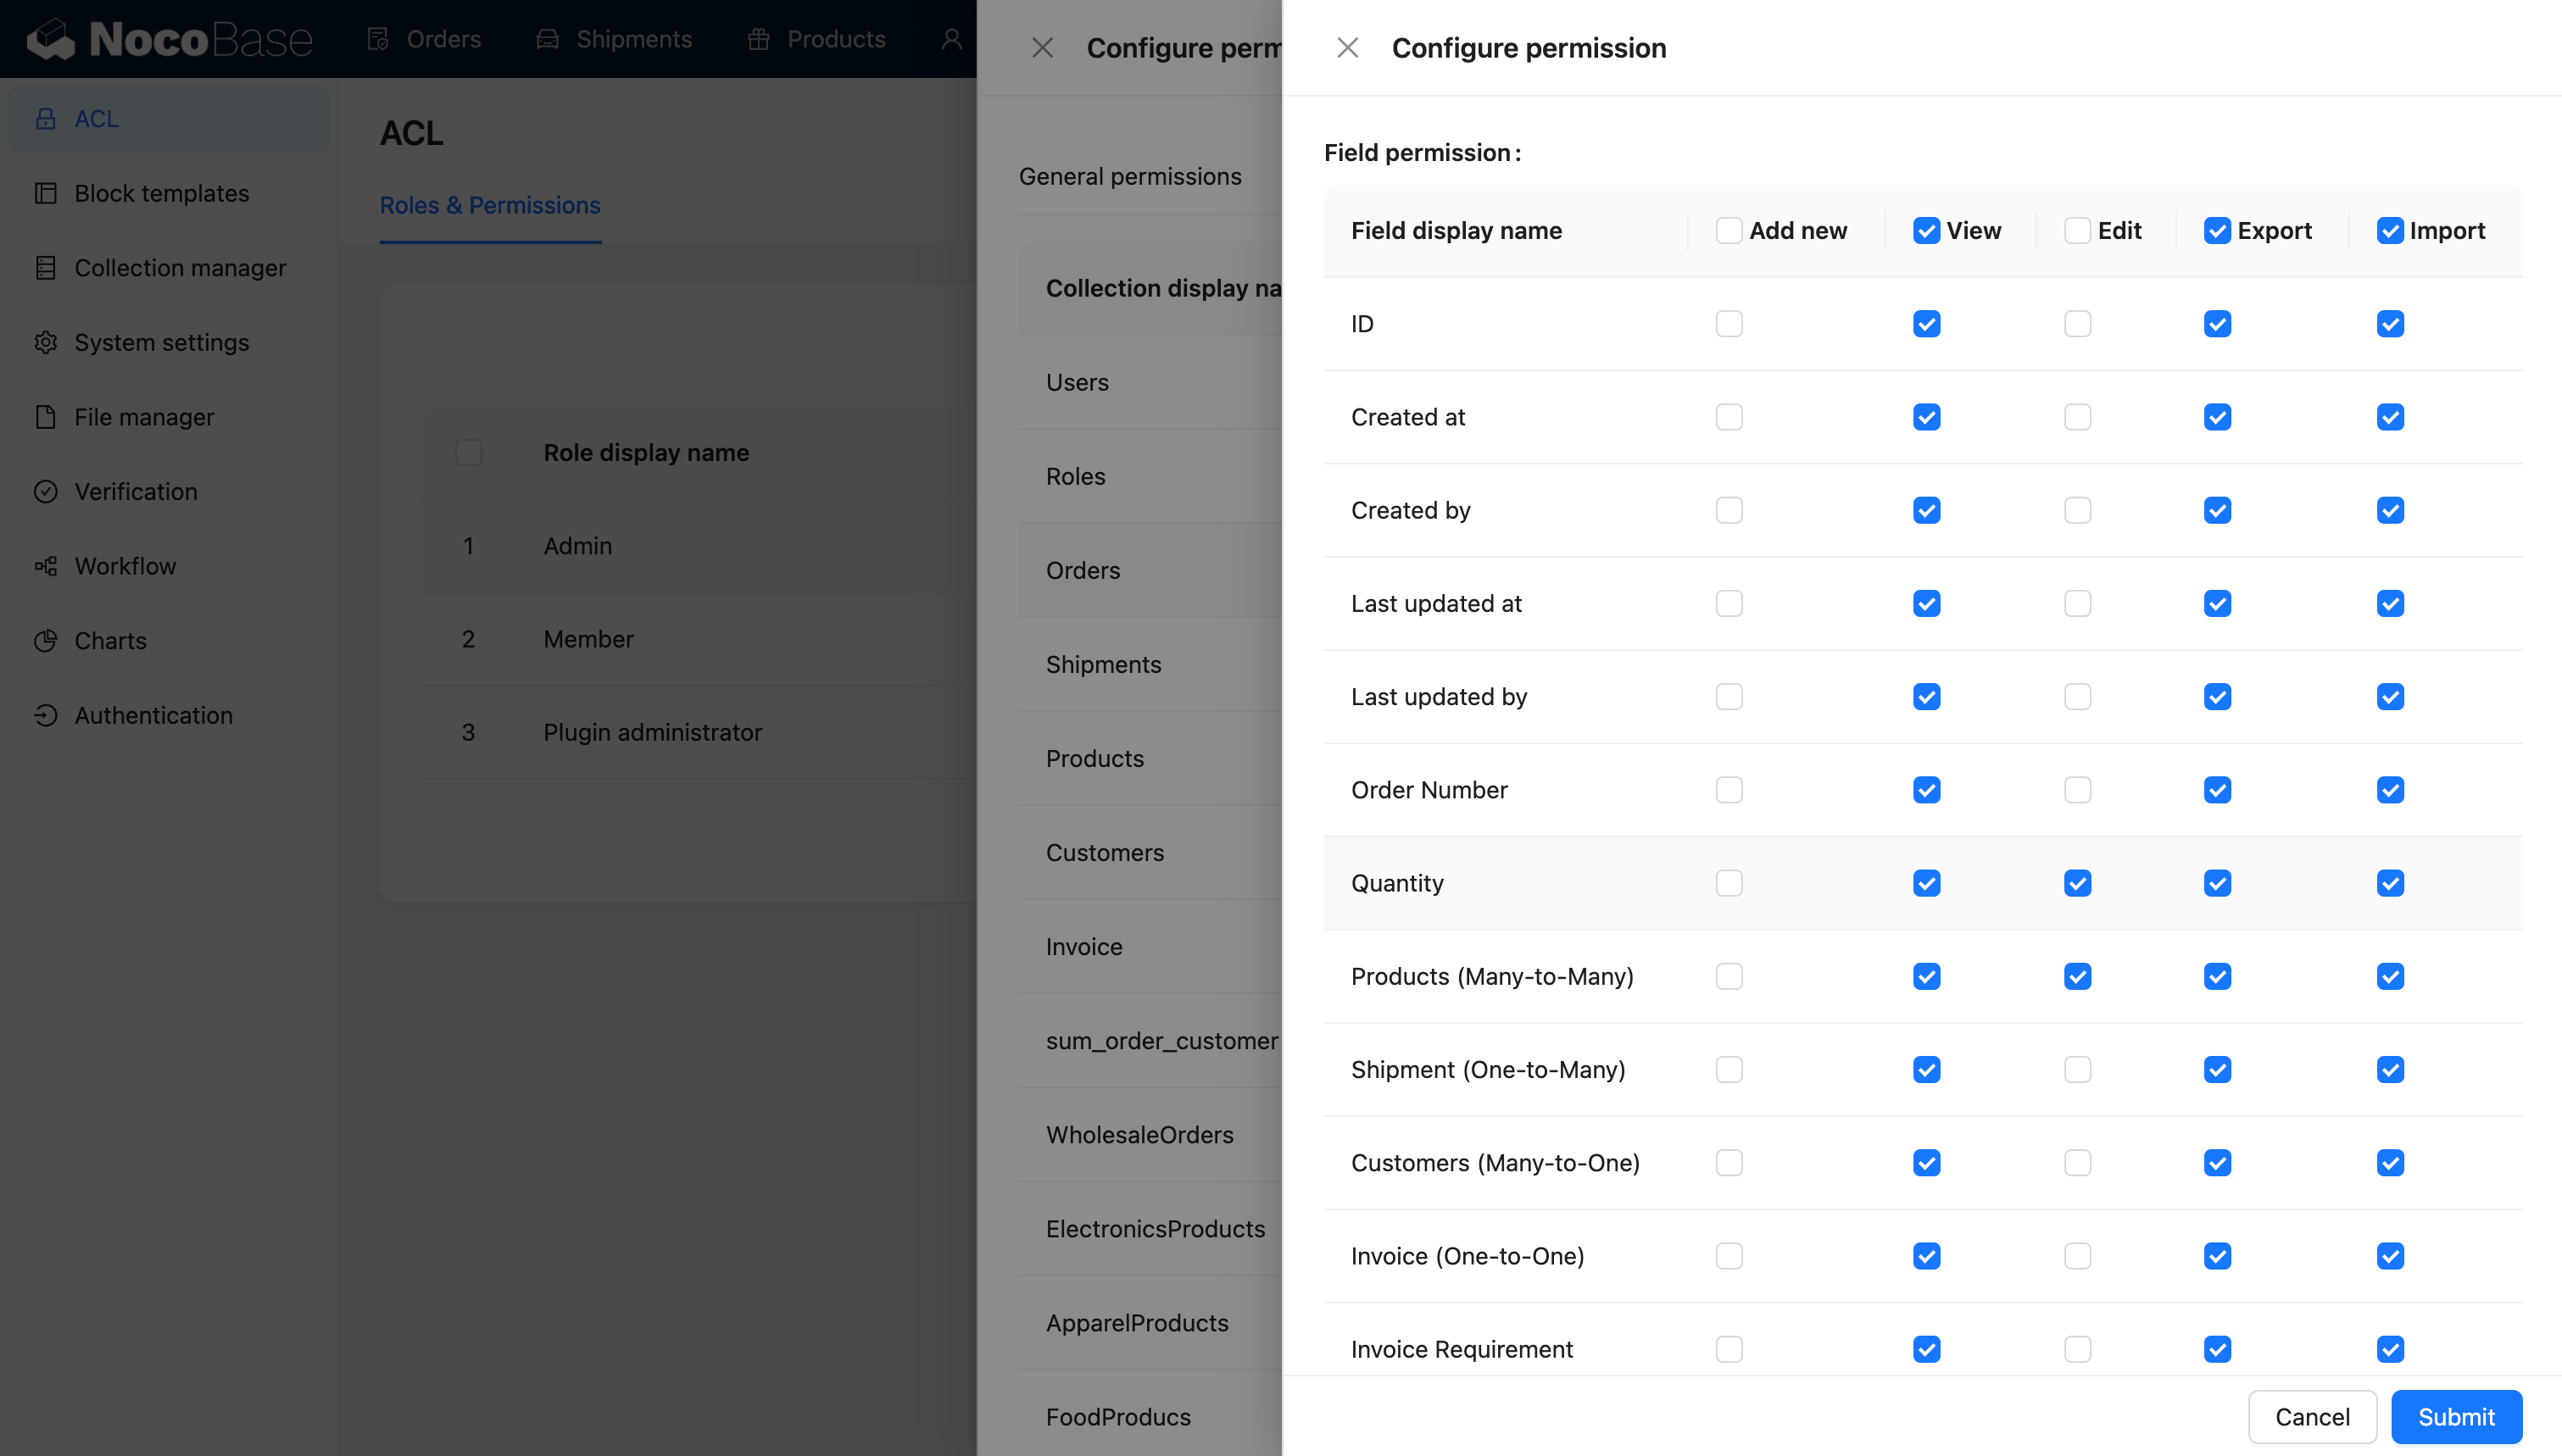The height and width of the screenshot is (1456, 2562).
Task: Click the Charts pie icon
Action: click(45, 641)
